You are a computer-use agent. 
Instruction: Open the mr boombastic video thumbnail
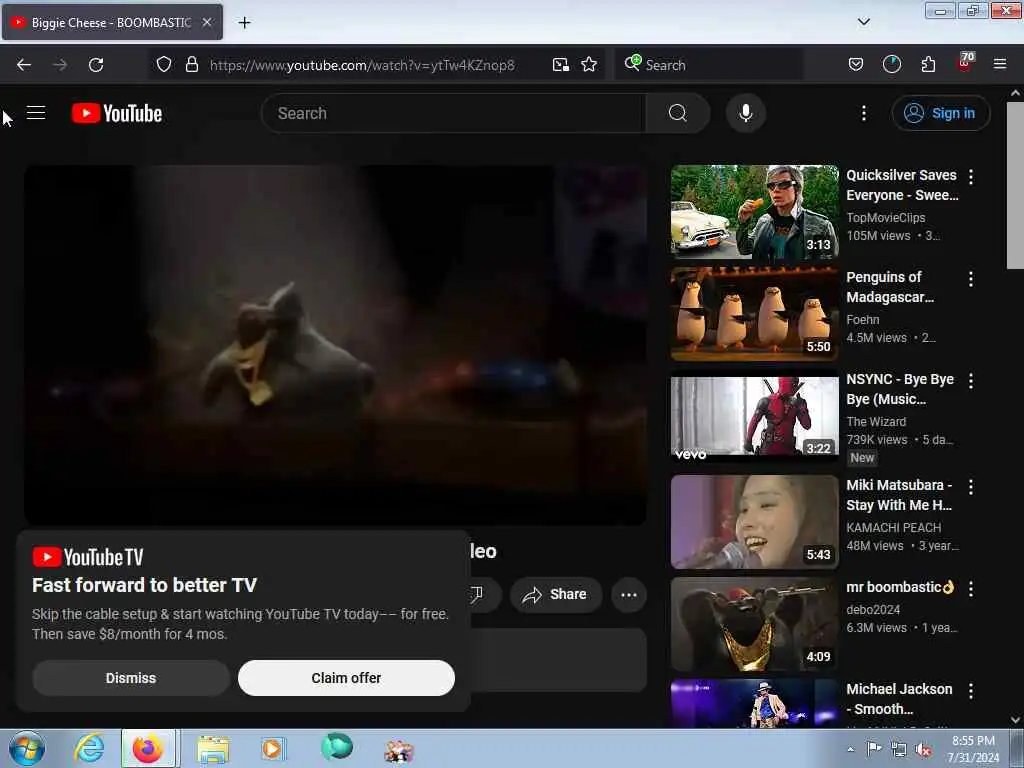pyautogui.click(x=754, y=624)
